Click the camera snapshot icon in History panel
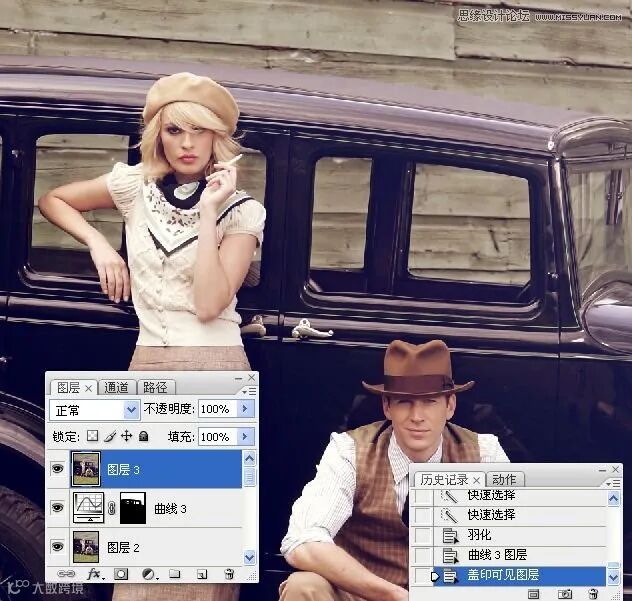This screenshot has height=601, width=632. [x=565, y=594]
